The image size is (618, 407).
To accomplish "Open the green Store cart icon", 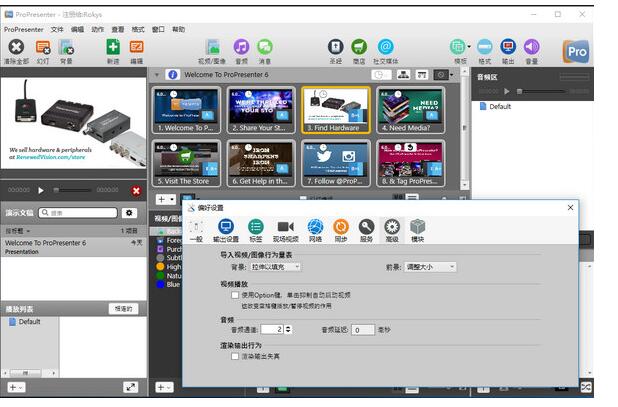I will [359, 47].
